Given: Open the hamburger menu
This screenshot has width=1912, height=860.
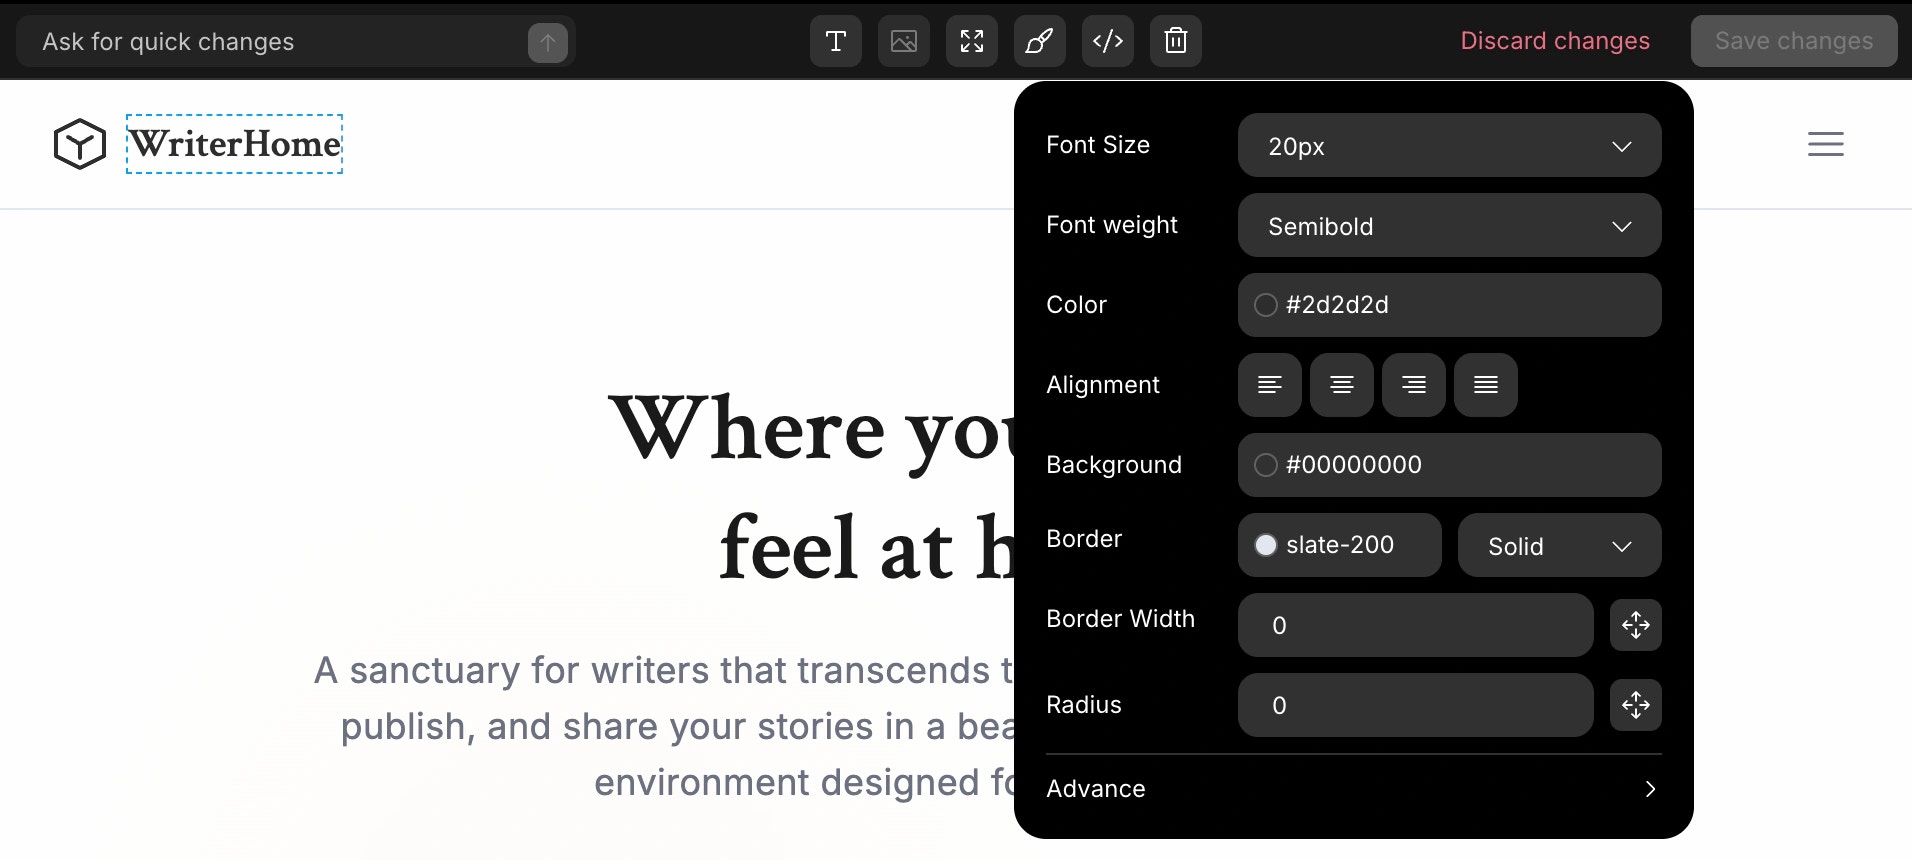Looking at the screenshot, I should (1826, 144).
